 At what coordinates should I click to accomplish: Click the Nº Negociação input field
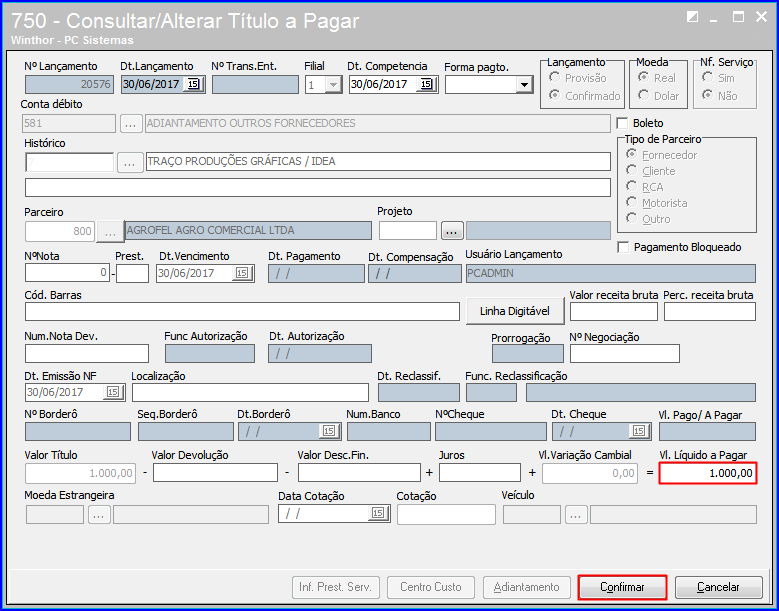[x=624, y=354]
